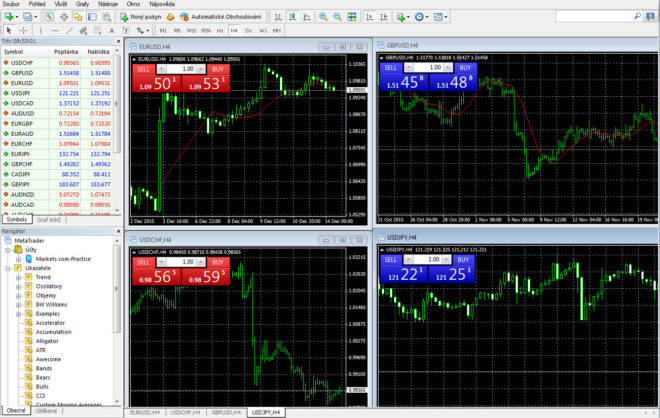Expand the Examples folder

(19, 314)
